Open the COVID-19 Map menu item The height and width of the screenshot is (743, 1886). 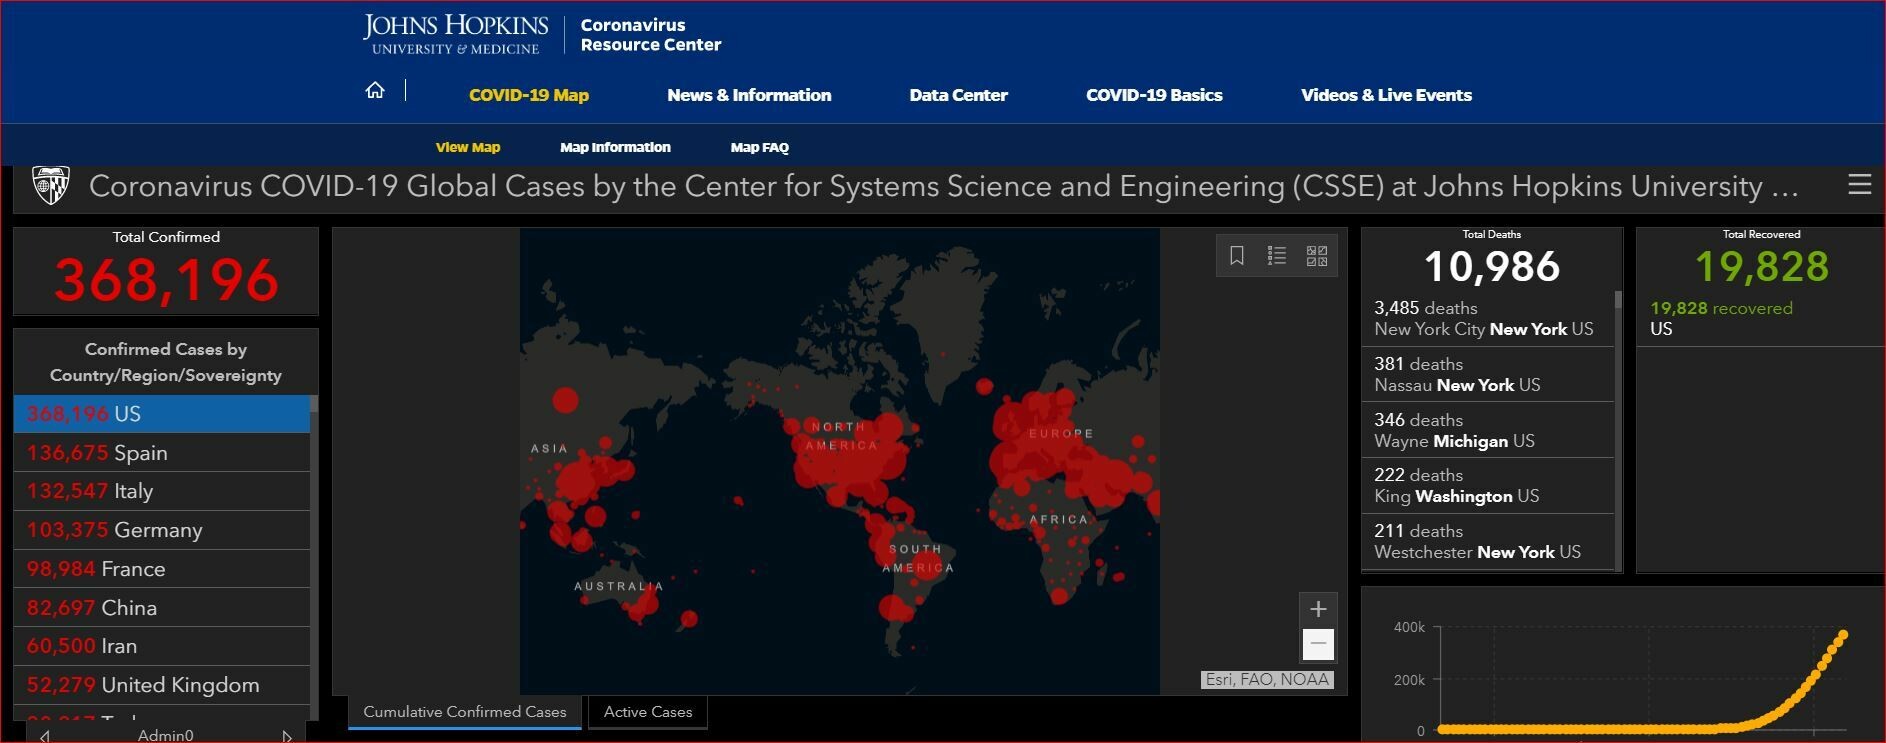[529, 95]
